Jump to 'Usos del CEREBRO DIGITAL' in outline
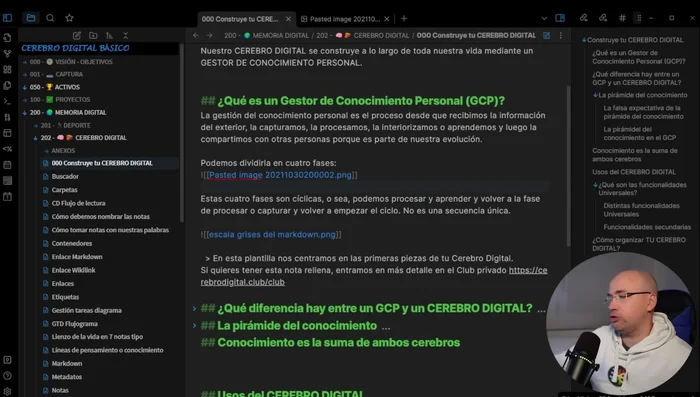The width and height of the screenshot is (700, 397). tap(634, 172)
